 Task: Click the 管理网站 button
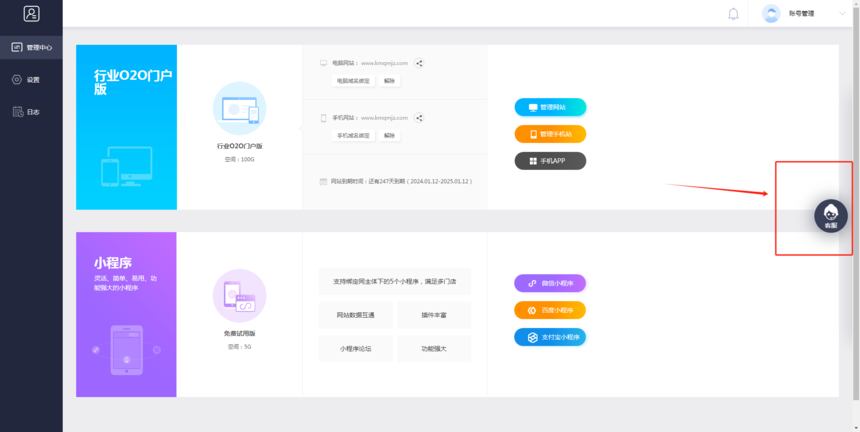pyautogui.click(x=550, y=107)
